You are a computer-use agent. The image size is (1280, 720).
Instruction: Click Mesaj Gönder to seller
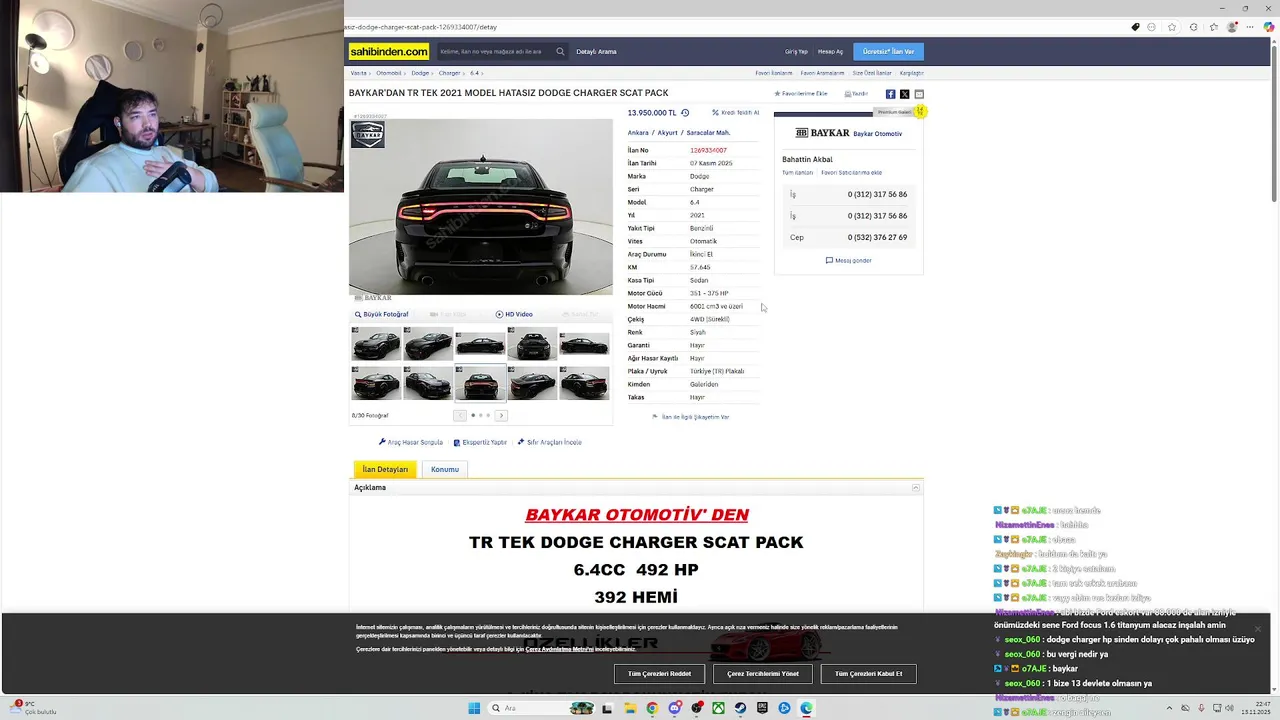(x=848, y=261)
